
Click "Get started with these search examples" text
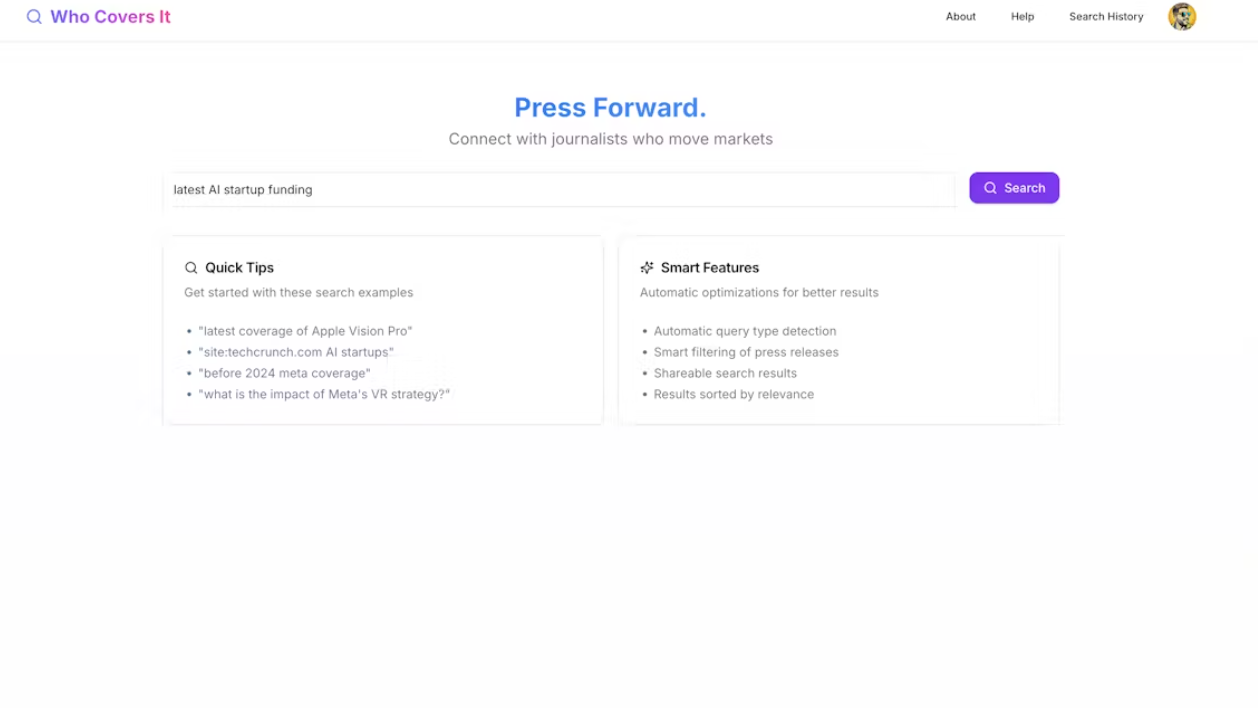(x=298, y=293)
